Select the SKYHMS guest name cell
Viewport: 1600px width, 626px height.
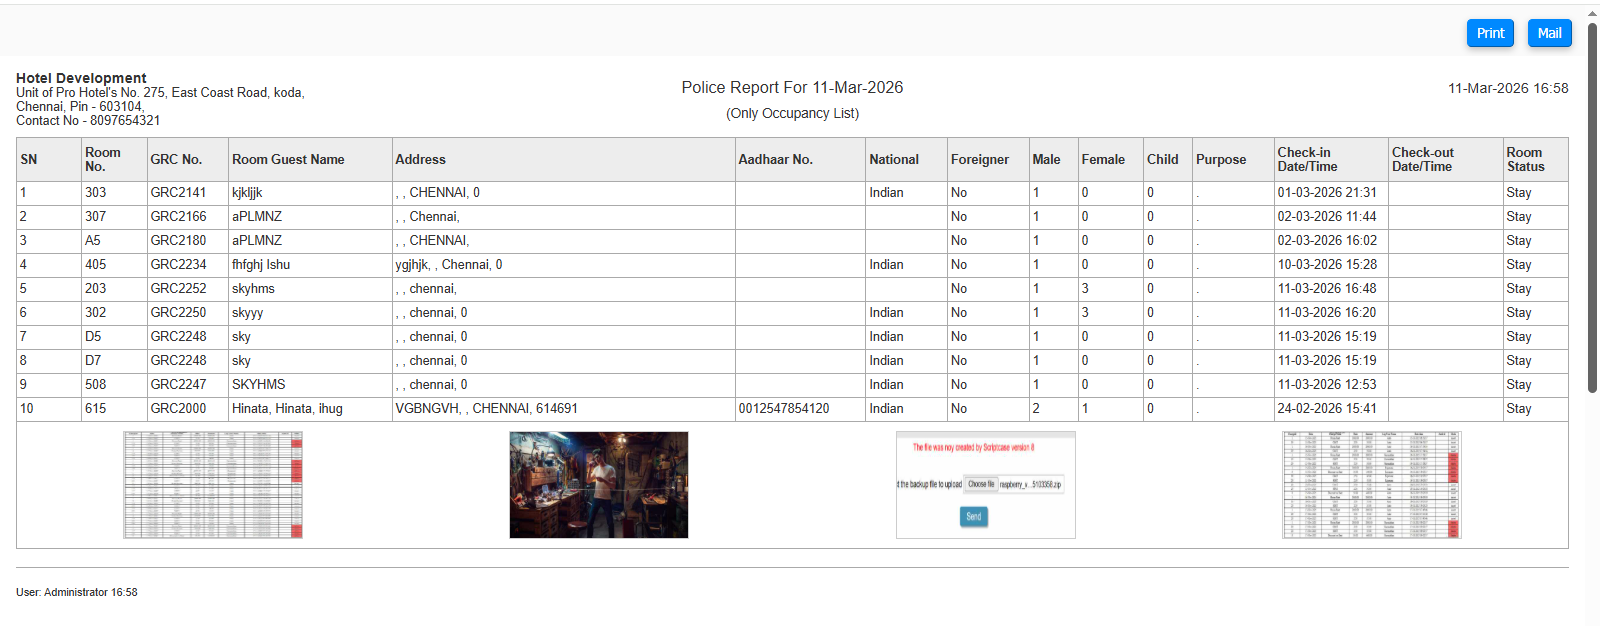[x=259, y=385]
